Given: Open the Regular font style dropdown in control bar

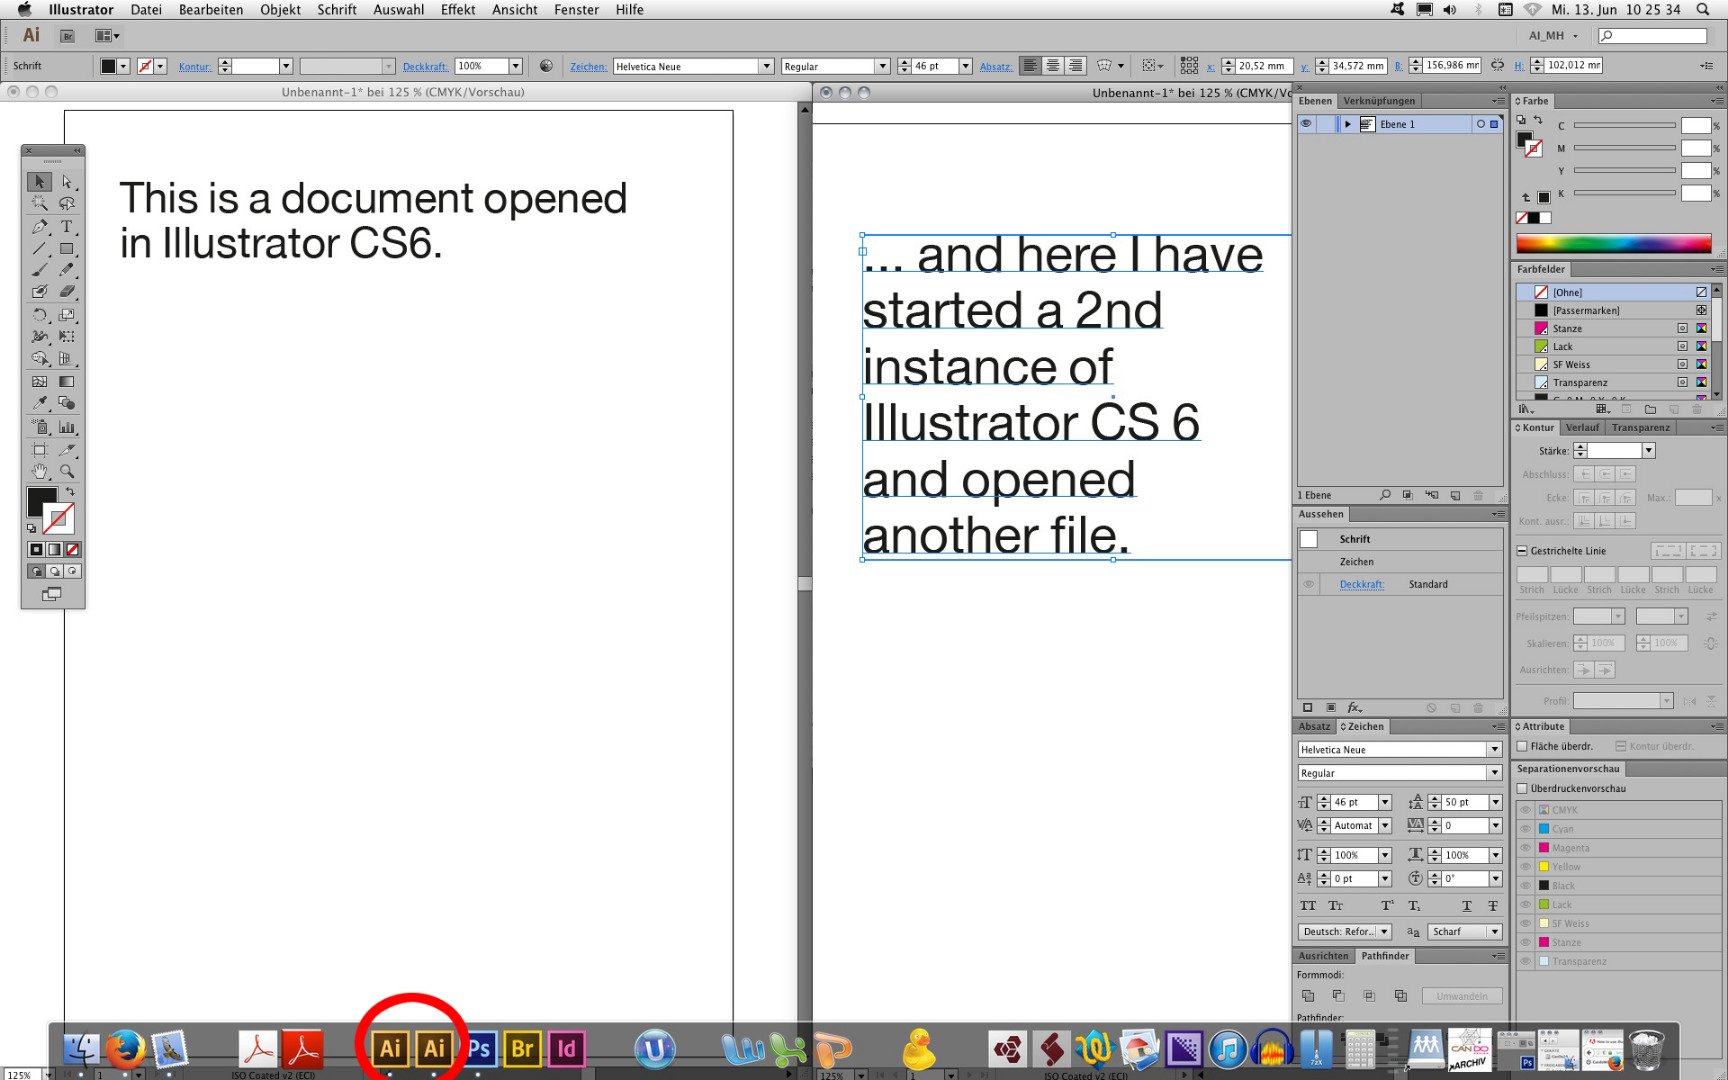Looking at the screenshot, I should click(x=882, y=66).
